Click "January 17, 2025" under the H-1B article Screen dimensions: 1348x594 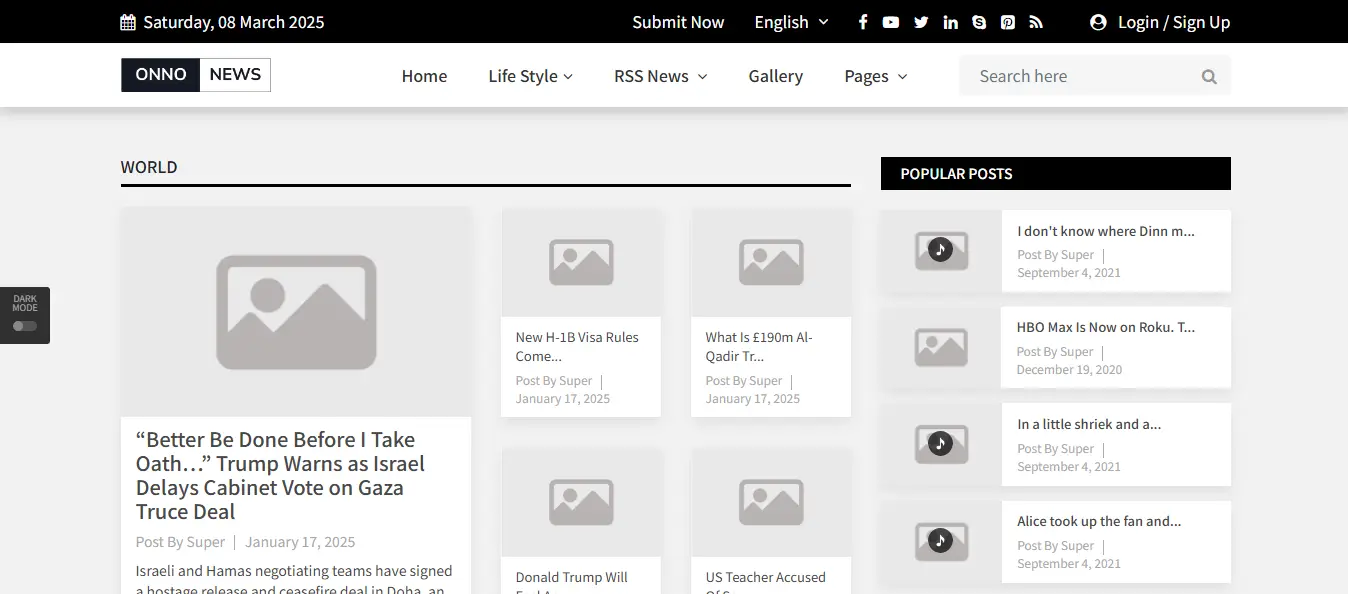coord(563,399)
